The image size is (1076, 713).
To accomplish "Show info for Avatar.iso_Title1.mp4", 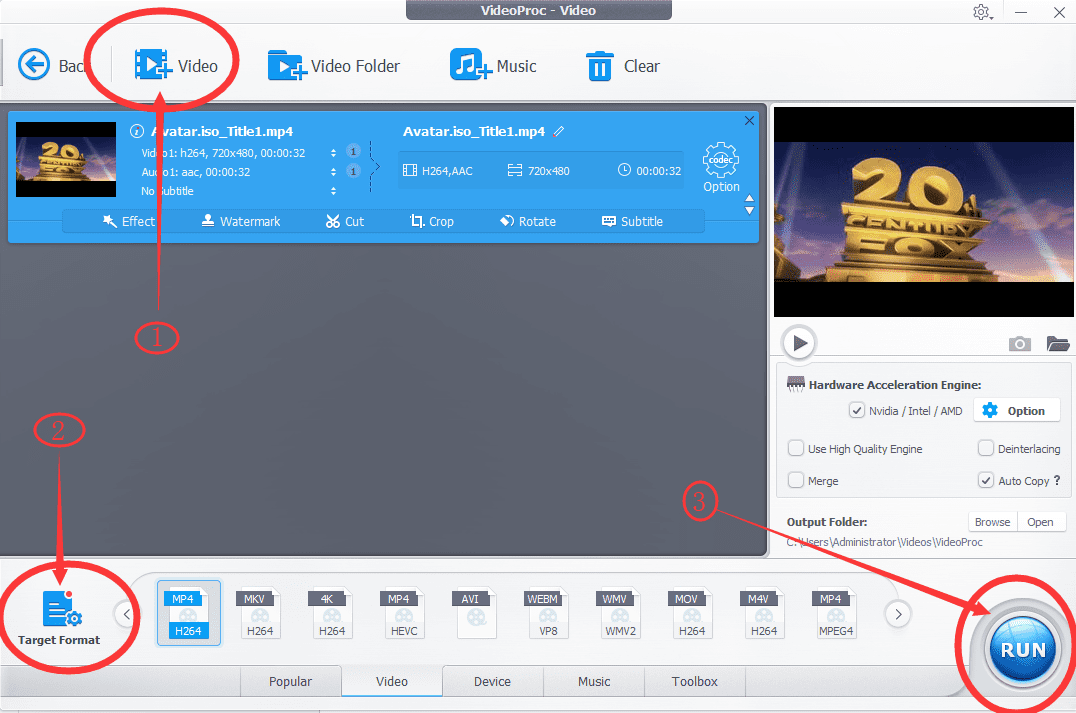I will pos(137,131).
